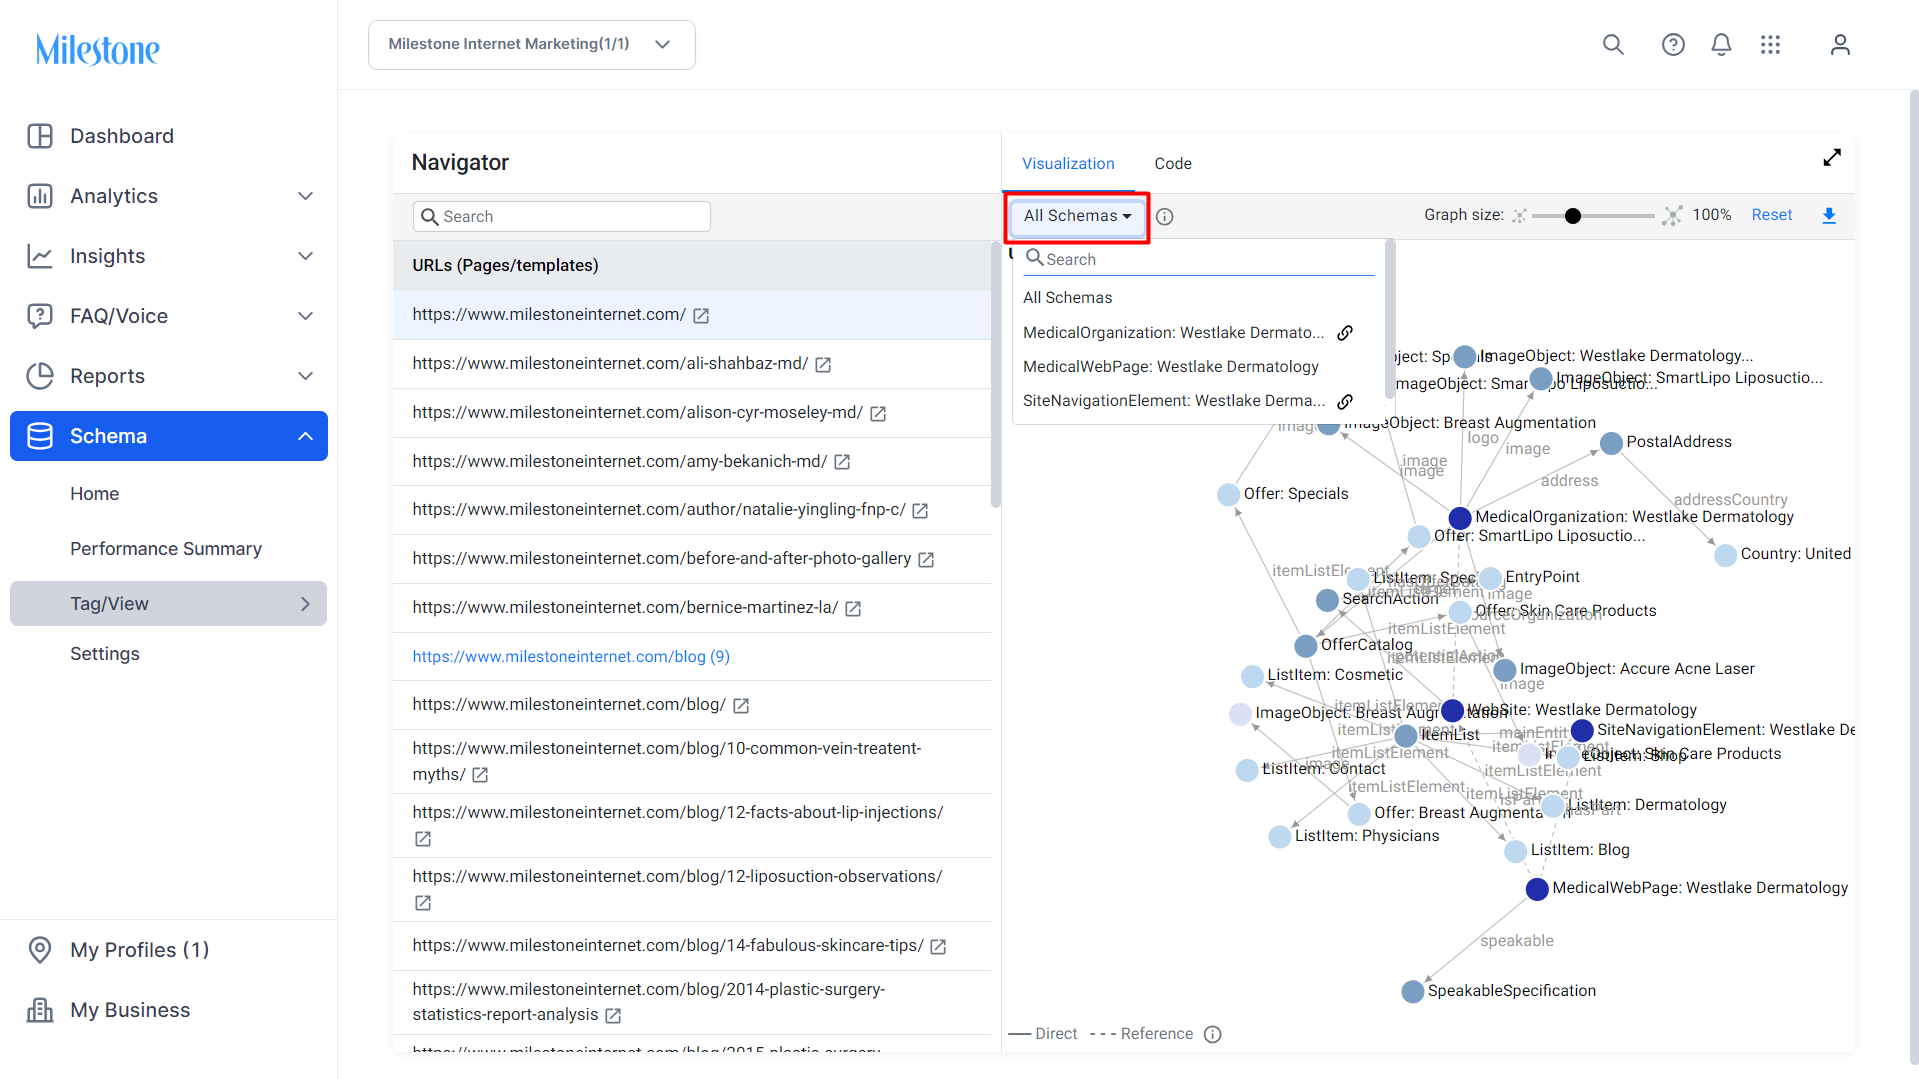Image resolution: width=1919 pixels, height=1079 pixels.
Task: Open bernice-martinez-la external link icon
Action: (853, 609)
